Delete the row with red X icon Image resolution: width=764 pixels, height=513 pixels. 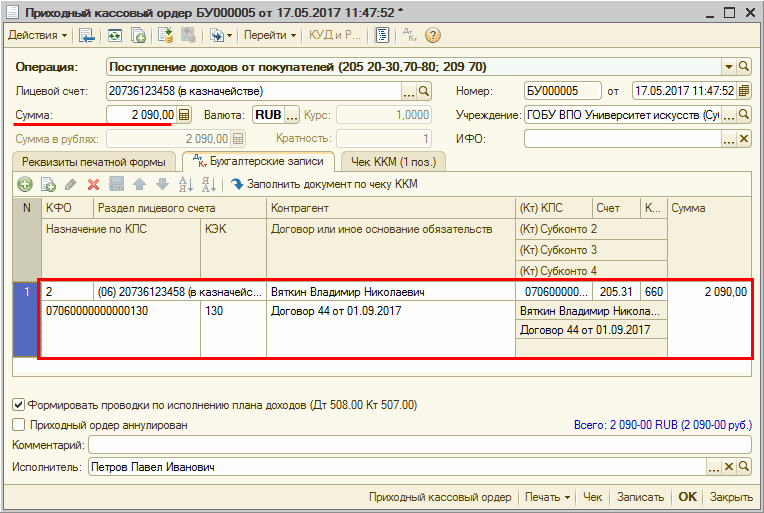tap(94, 184)
